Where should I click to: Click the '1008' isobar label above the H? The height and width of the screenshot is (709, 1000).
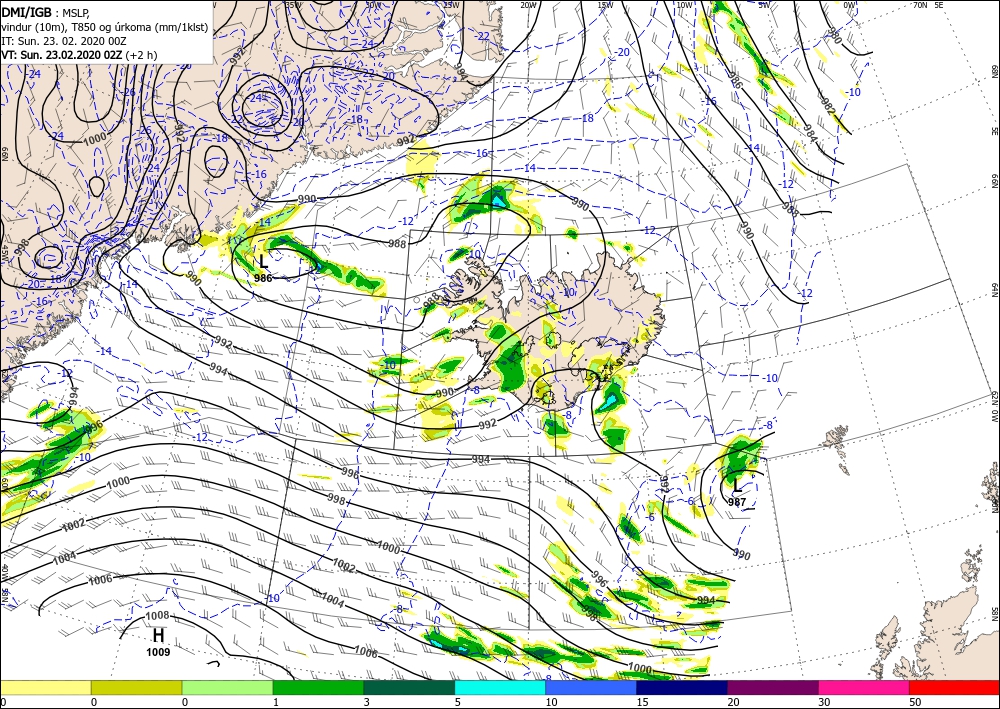click(158, 615)
